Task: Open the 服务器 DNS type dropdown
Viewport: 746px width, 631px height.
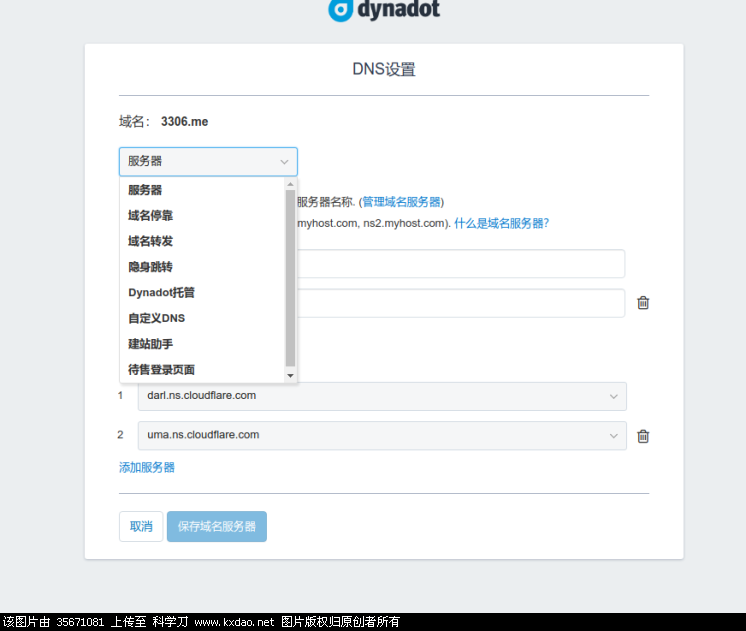Action: pyautogui.click(x=208, y=161)
